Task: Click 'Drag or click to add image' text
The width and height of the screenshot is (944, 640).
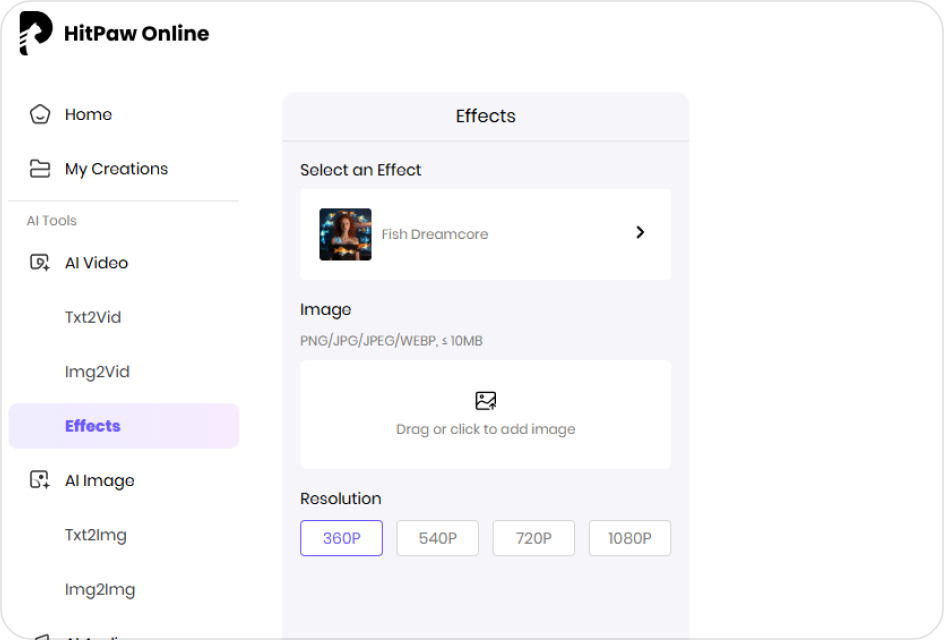Action: [486, 429]
